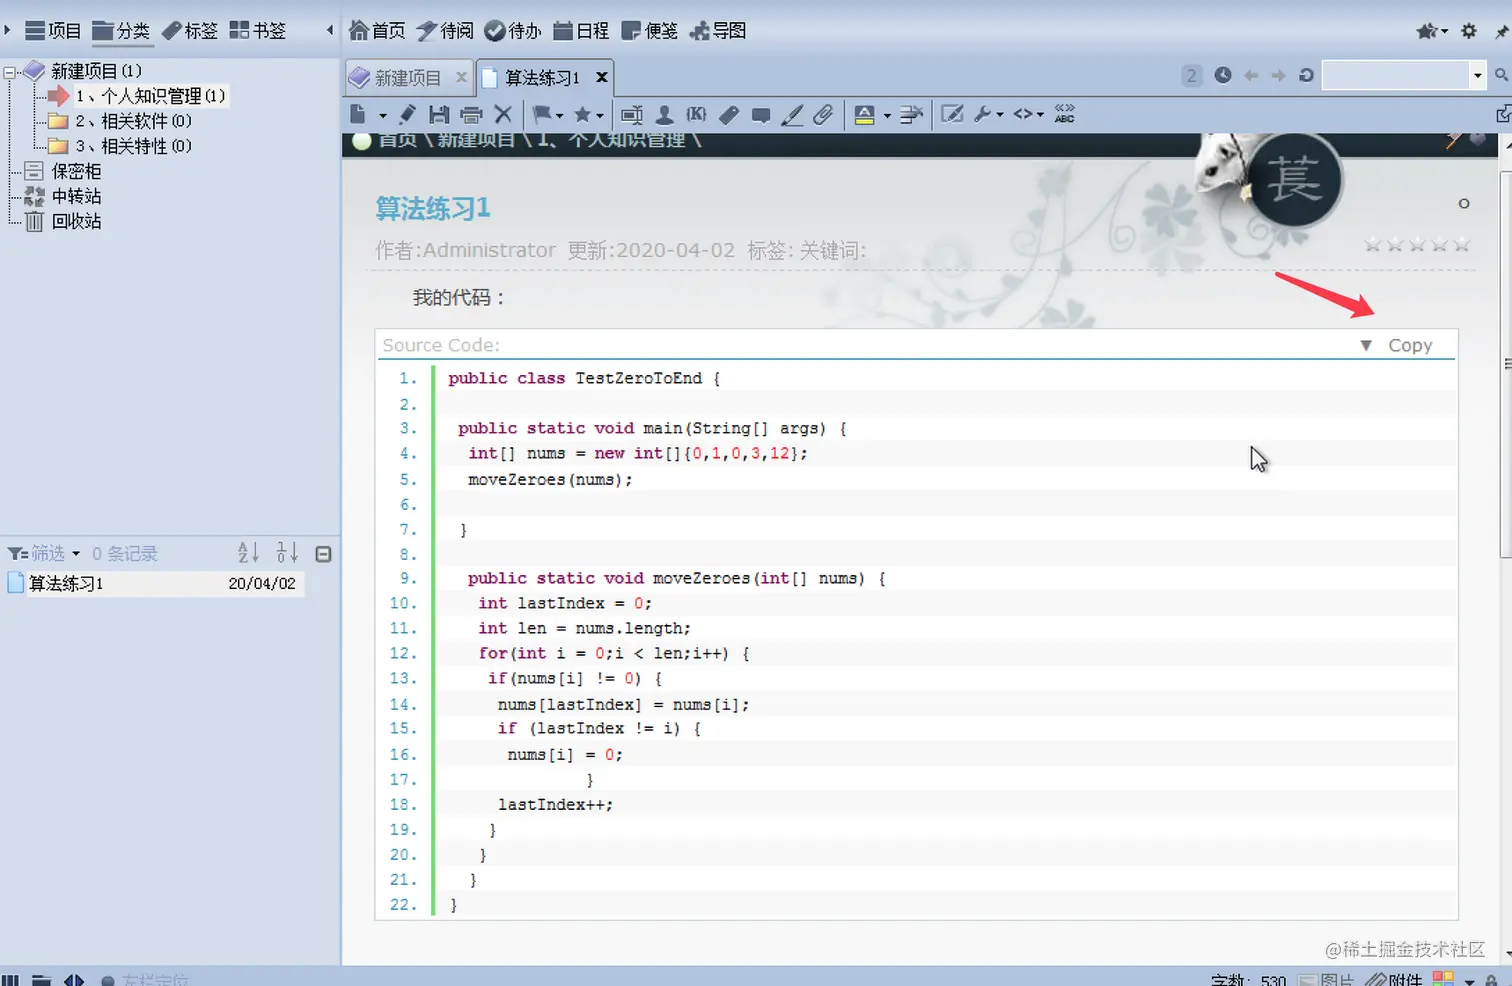The width and height of the screenshot is (1512, 986).
Task: Open the wrench tools dropdown arrow
Action: coord(999,116)
